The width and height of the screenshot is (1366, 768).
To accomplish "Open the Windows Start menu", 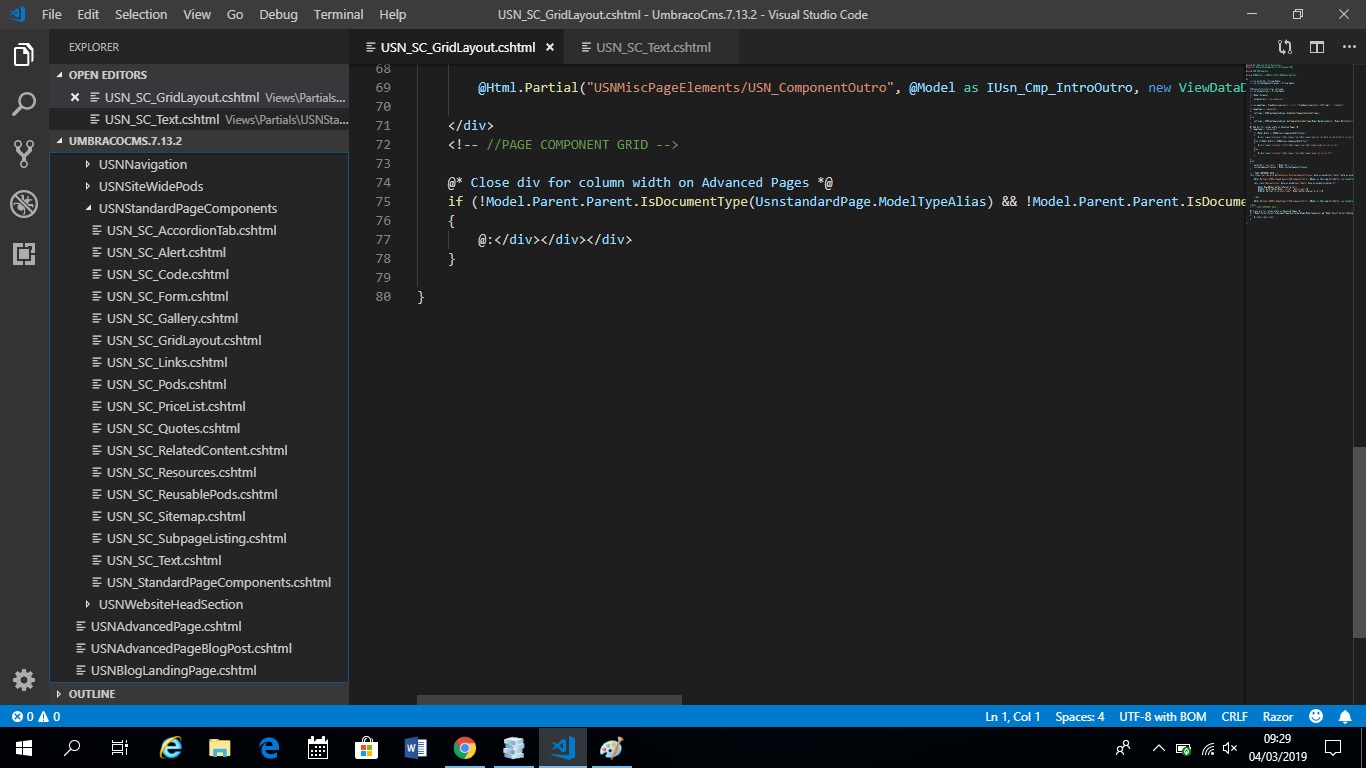I will [24, 747].
